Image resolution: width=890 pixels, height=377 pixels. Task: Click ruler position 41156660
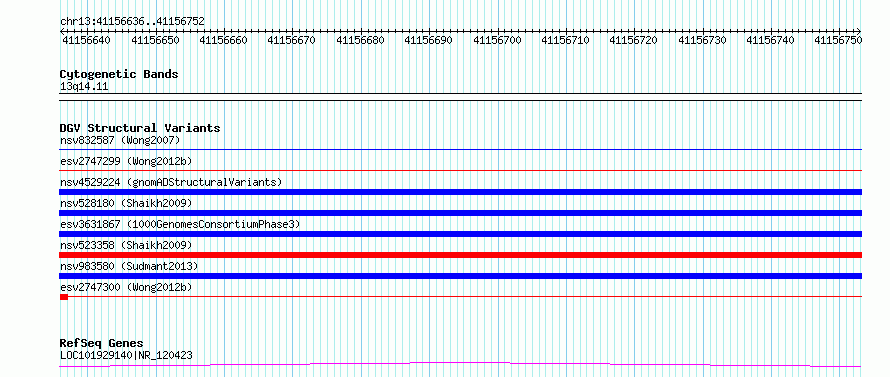point(223,40)
